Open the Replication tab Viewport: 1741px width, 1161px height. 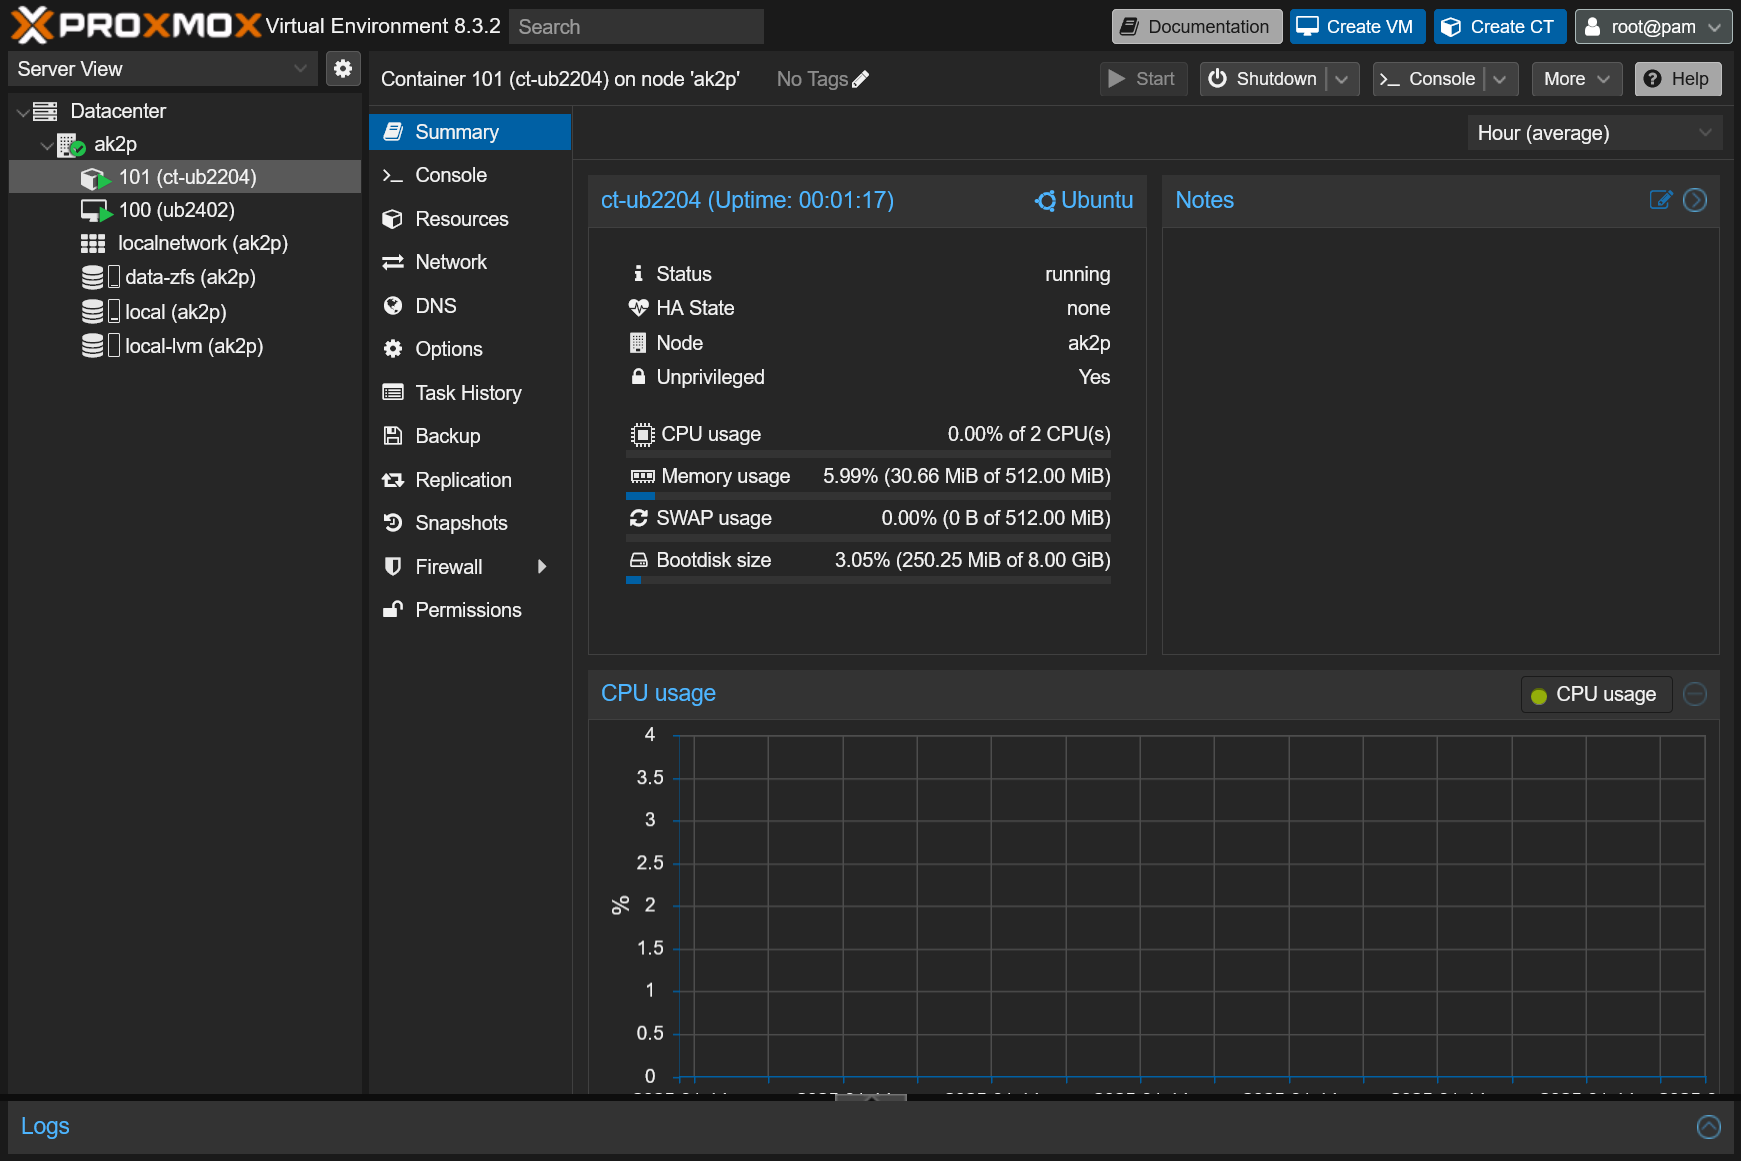470,480
